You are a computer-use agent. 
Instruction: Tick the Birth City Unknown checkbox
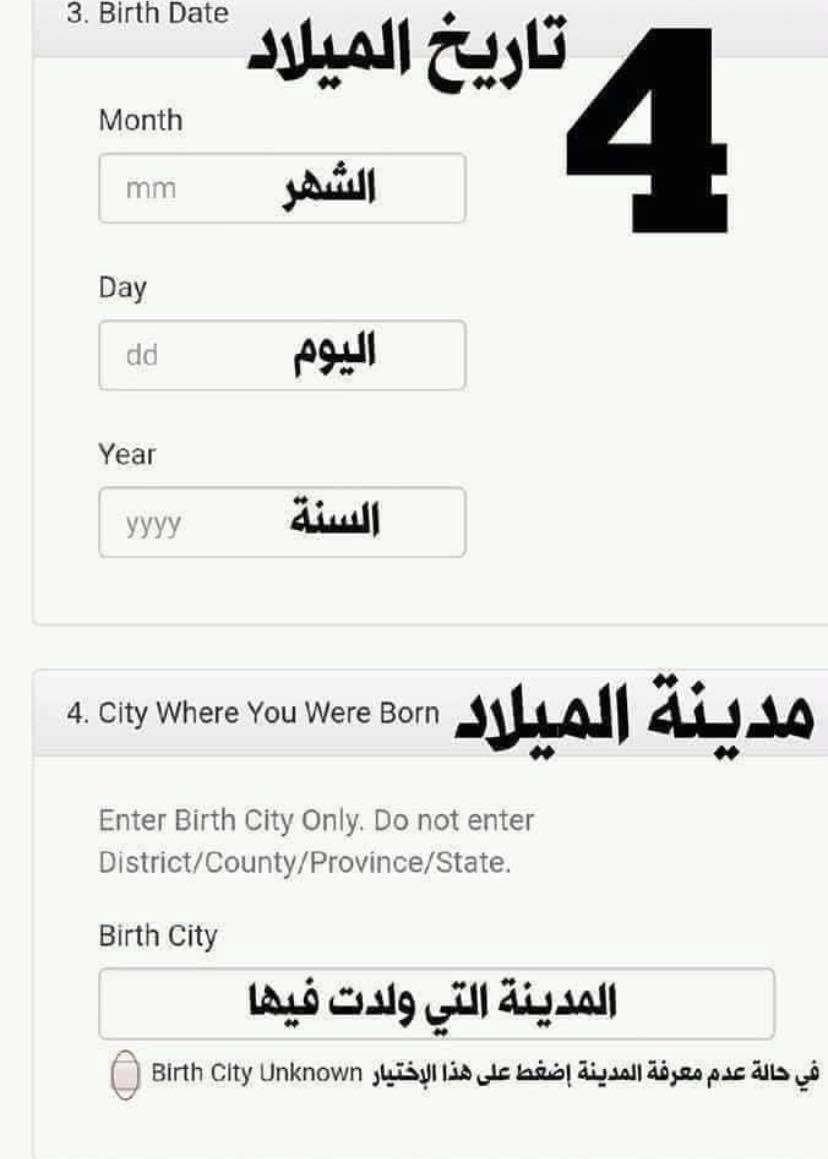pyautogui.click(x=125, y=1074)
